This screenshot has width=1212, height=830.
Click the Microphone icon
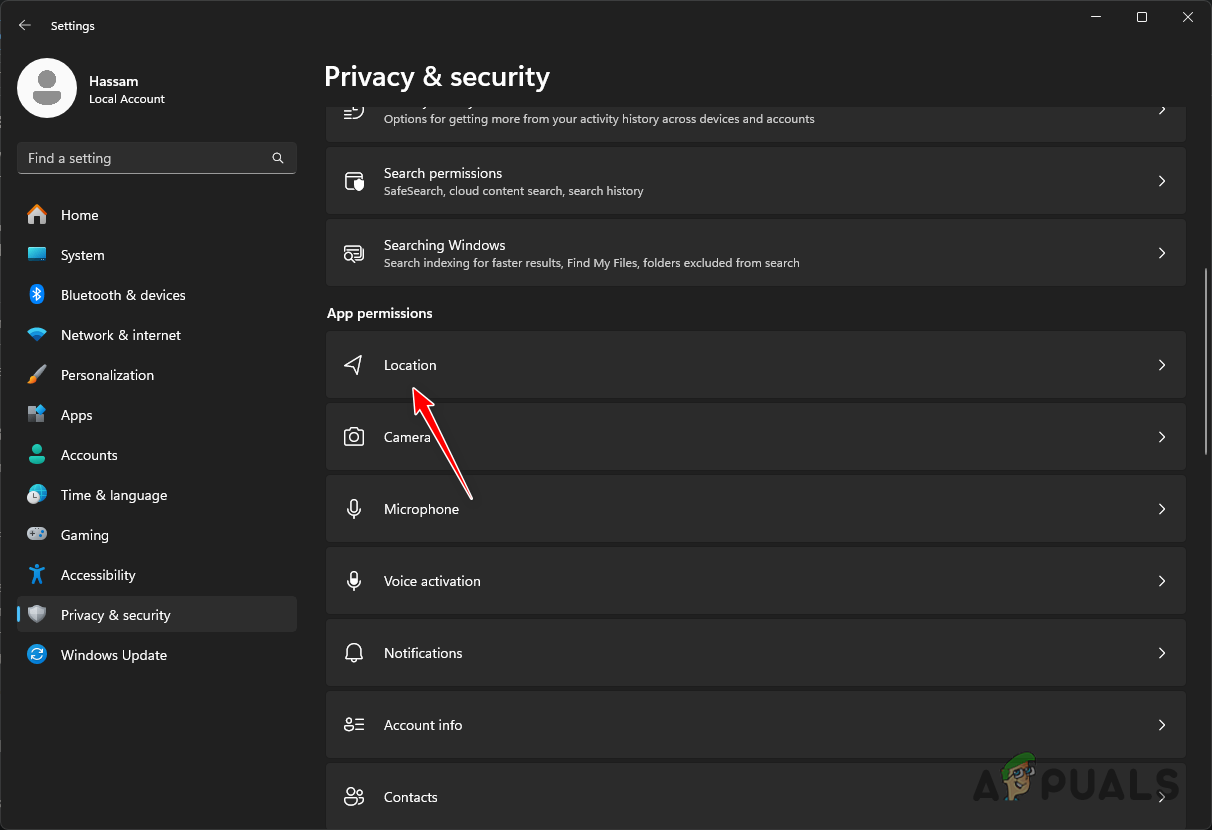[353, 509]
